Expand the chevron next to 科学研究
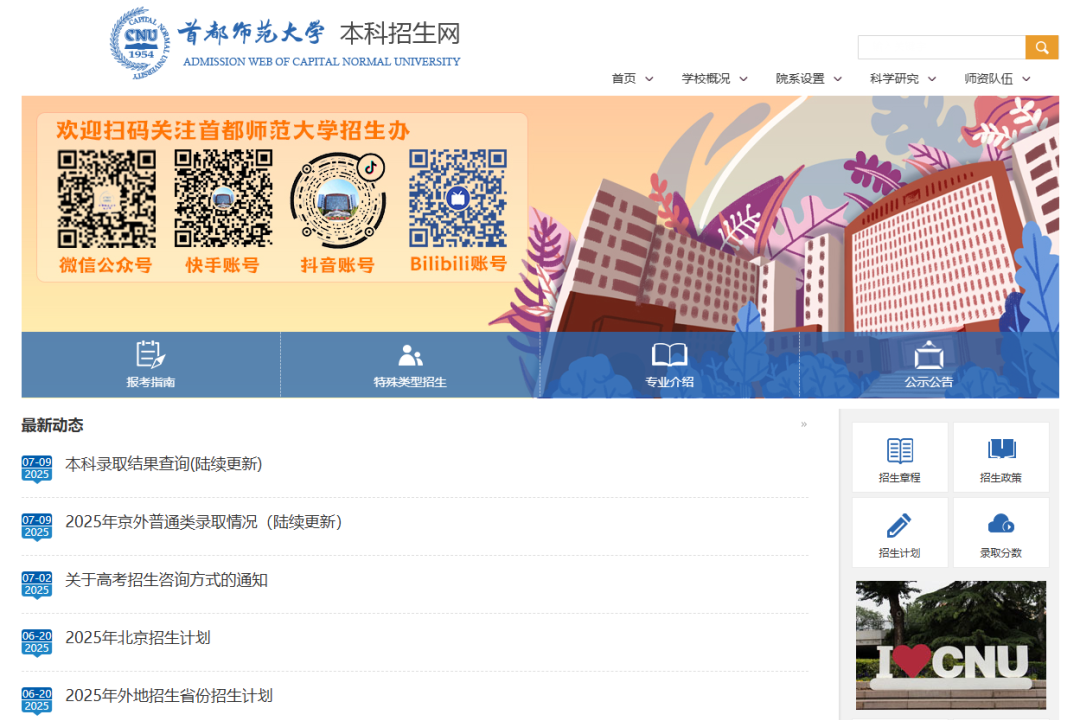The width and height of the screenshot is (1080, 720). [932, 79]
